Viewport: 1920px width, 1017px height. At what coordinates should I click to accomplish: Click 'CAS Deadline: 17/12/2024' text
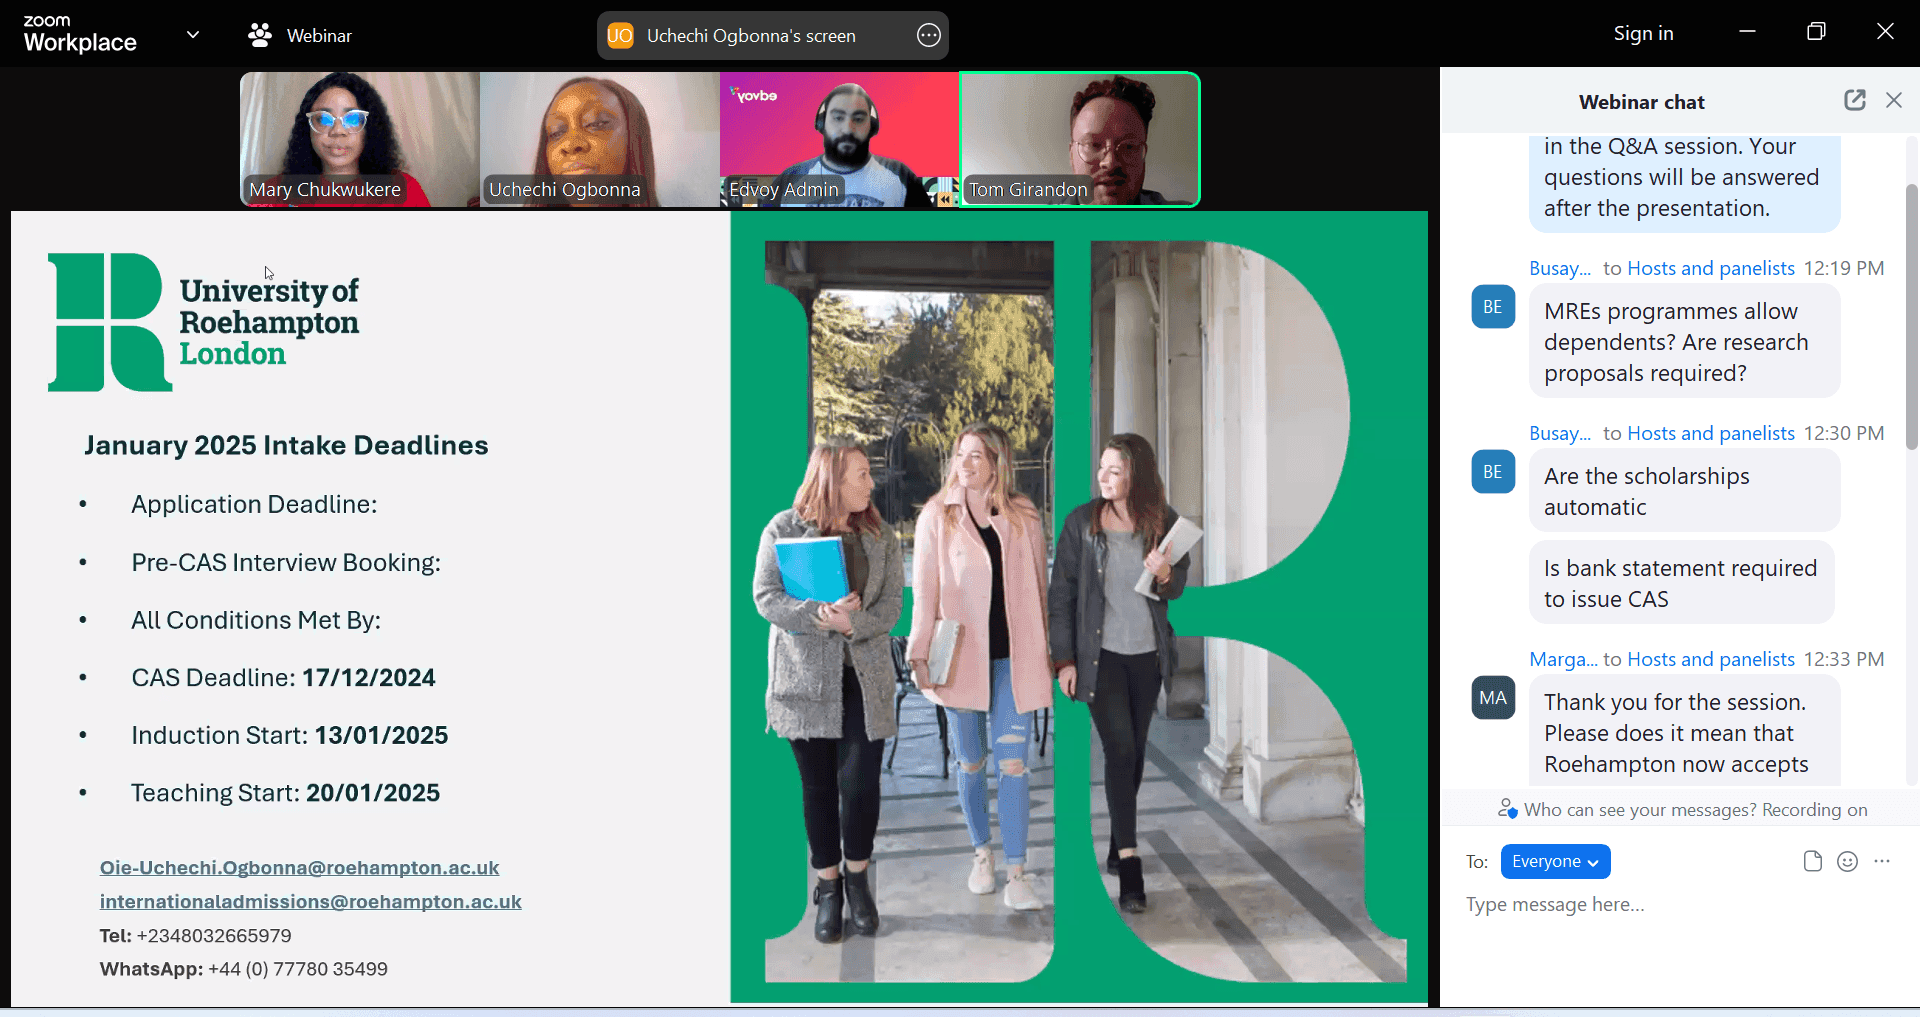[x=283, y=678]
